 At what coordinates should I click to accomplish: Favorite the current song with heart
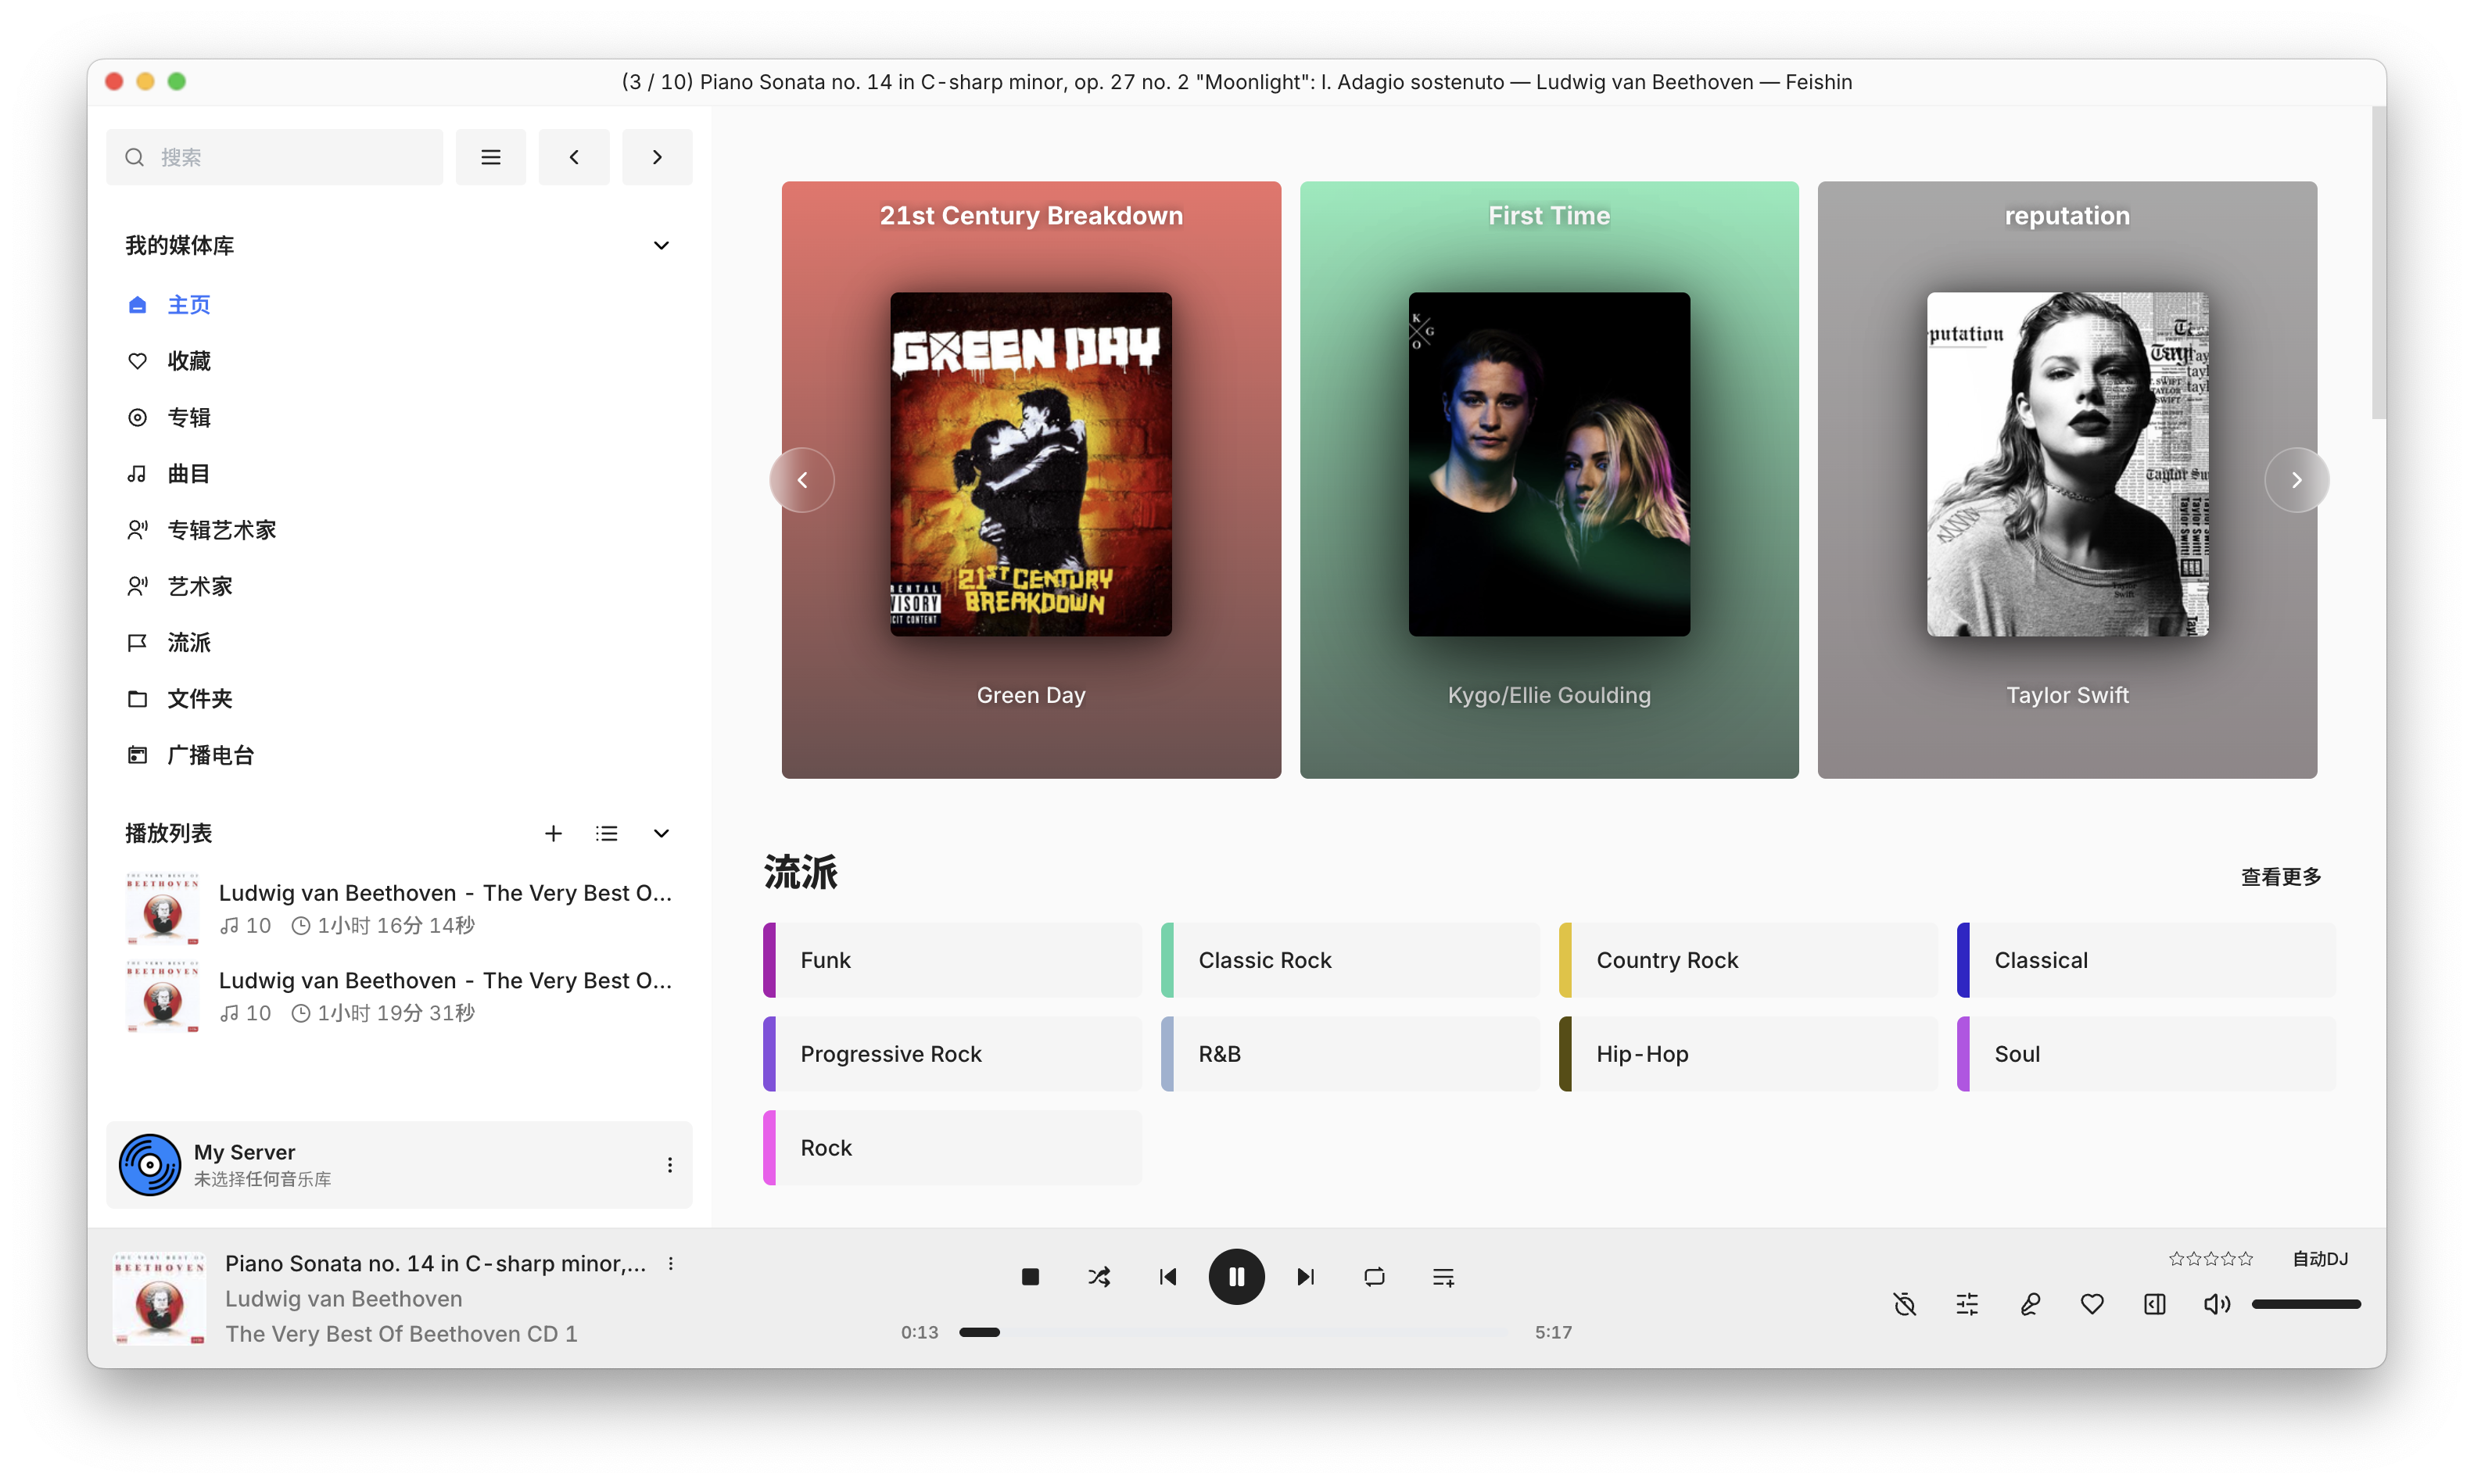2091,1304
